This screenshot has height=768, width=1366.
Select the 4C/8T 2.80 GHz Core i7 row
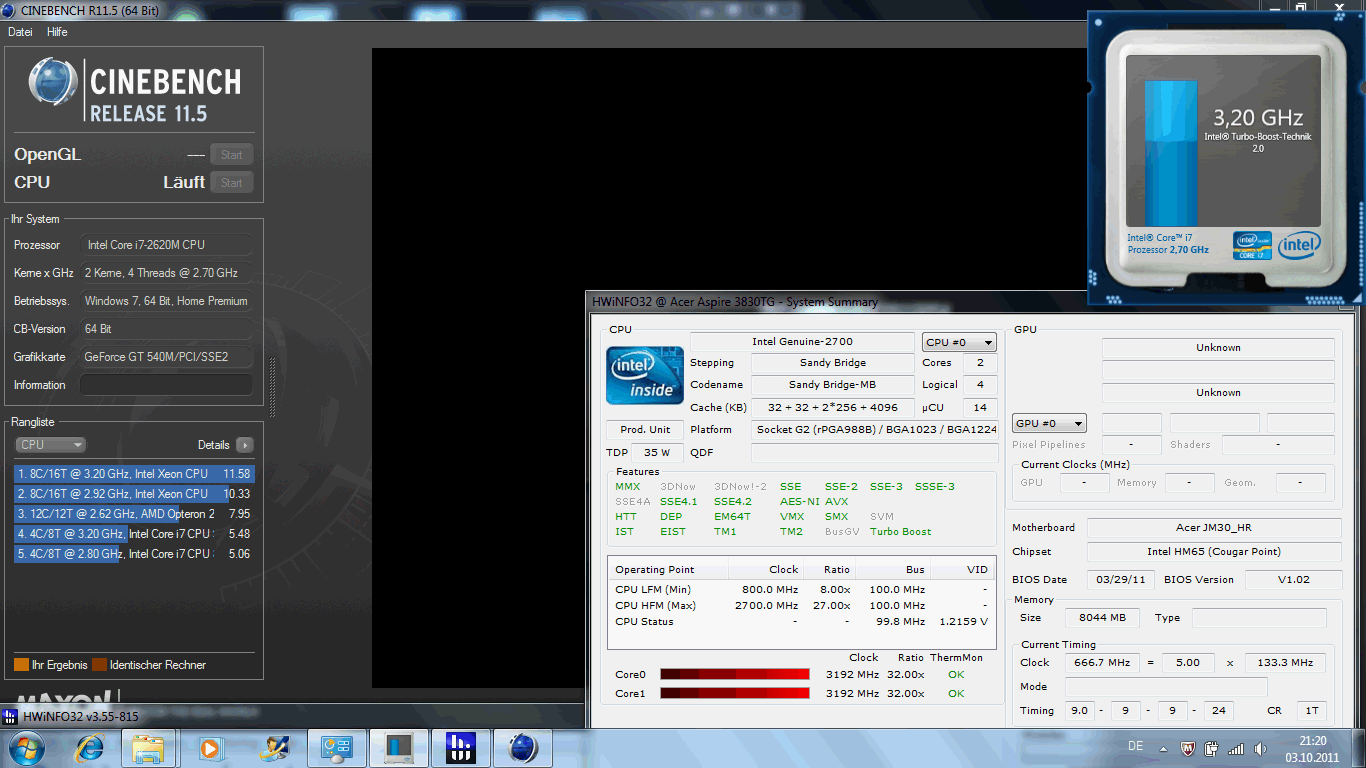[x=133, y=554]
